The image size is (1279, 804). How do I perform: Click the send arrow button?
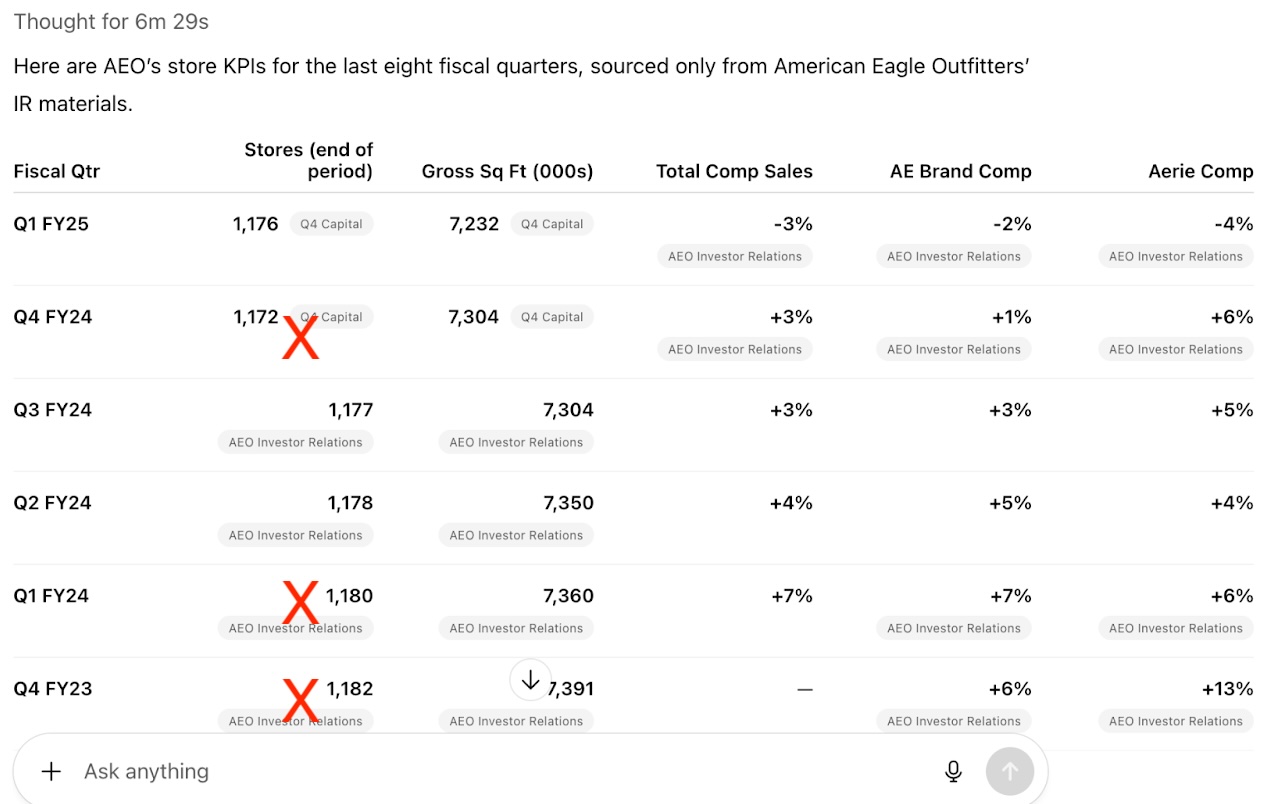(1009, 771)
